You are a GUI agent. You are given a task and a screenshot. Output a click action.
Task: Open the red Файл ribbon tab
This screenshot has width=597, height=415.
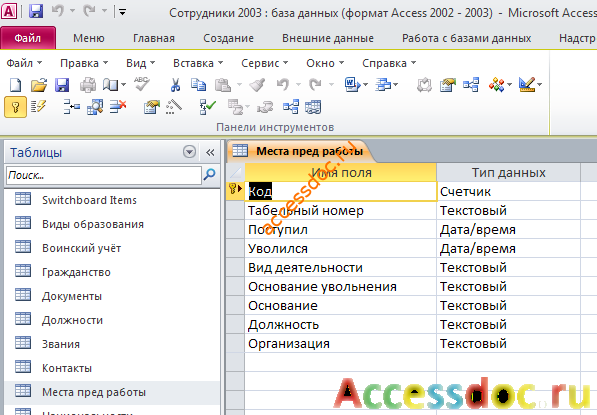click(x=28, y=38)
